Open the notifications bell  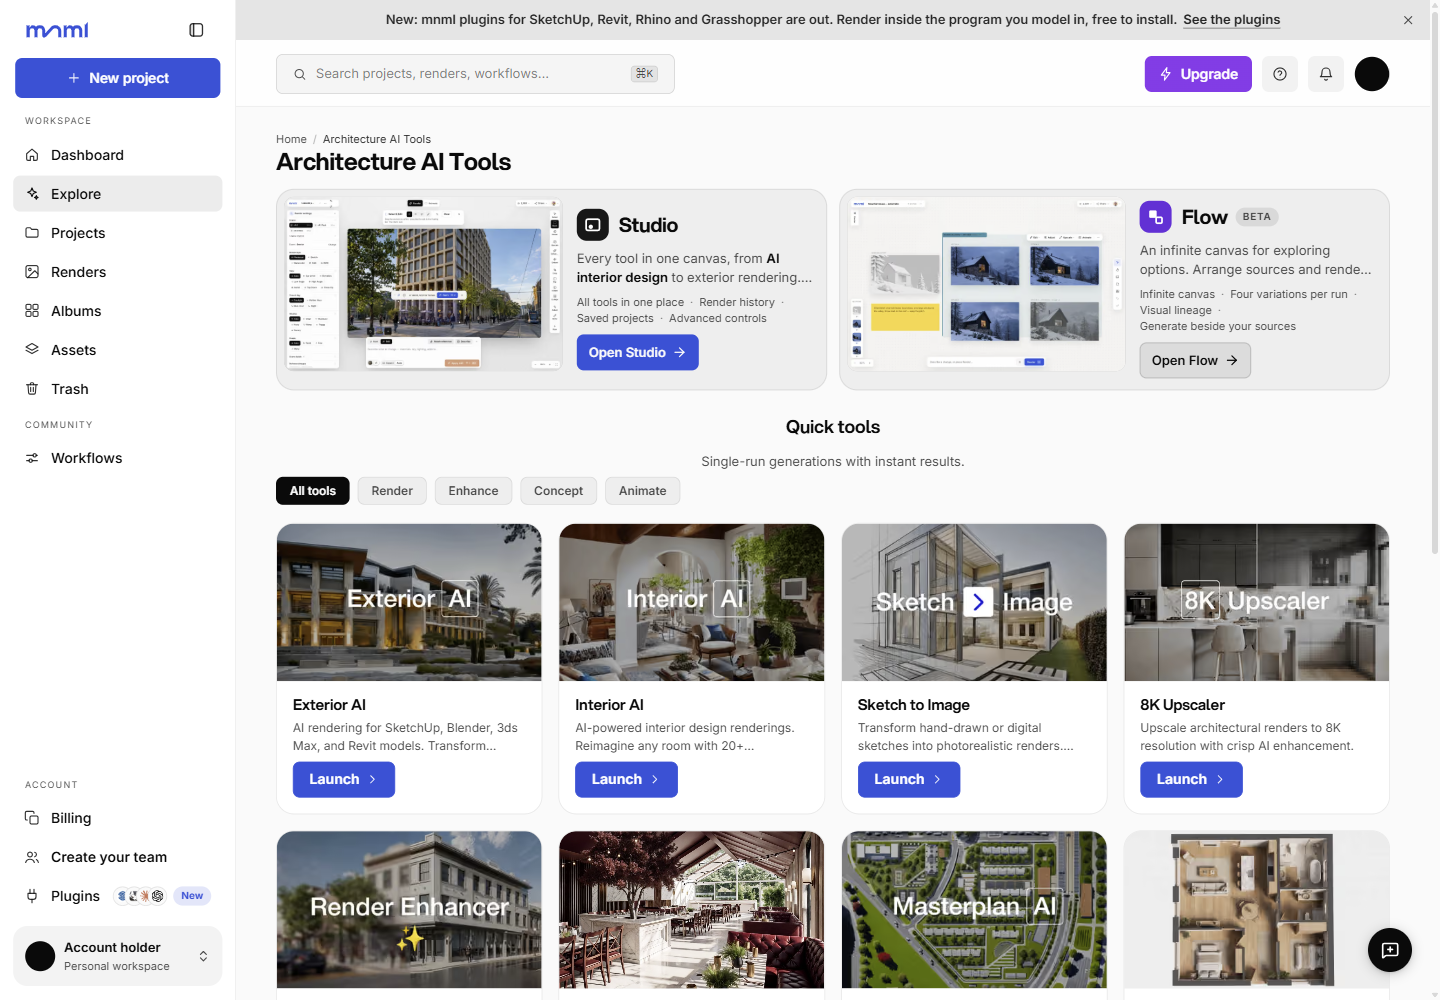click(x=1326, y=74)
